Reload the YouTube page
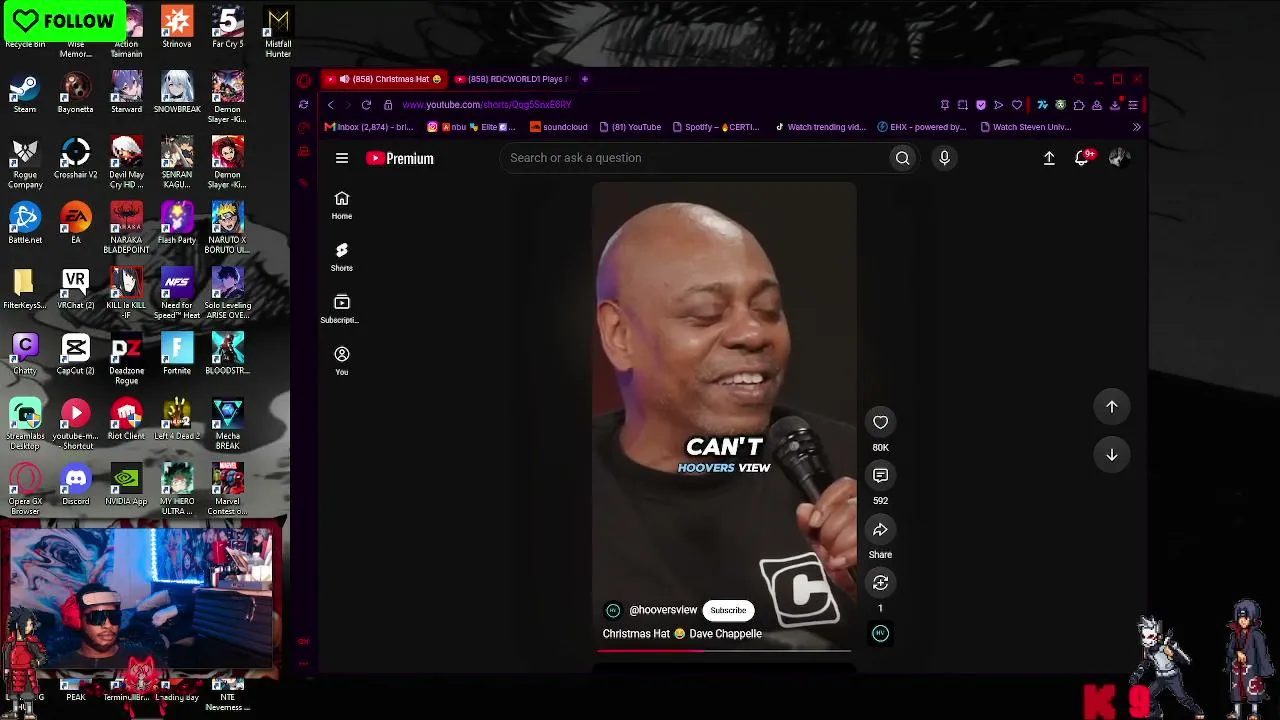The width and height of the screenshot is (1280, 720). pos(366,105)
